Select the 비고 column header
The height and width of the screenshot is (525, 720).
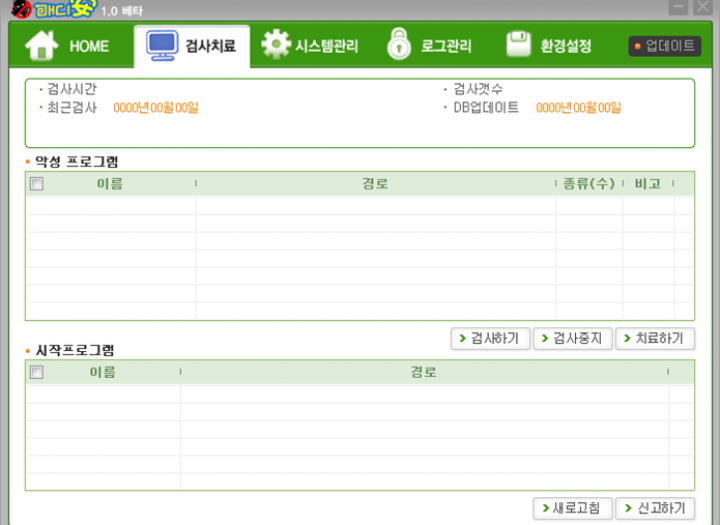[648, 184]
